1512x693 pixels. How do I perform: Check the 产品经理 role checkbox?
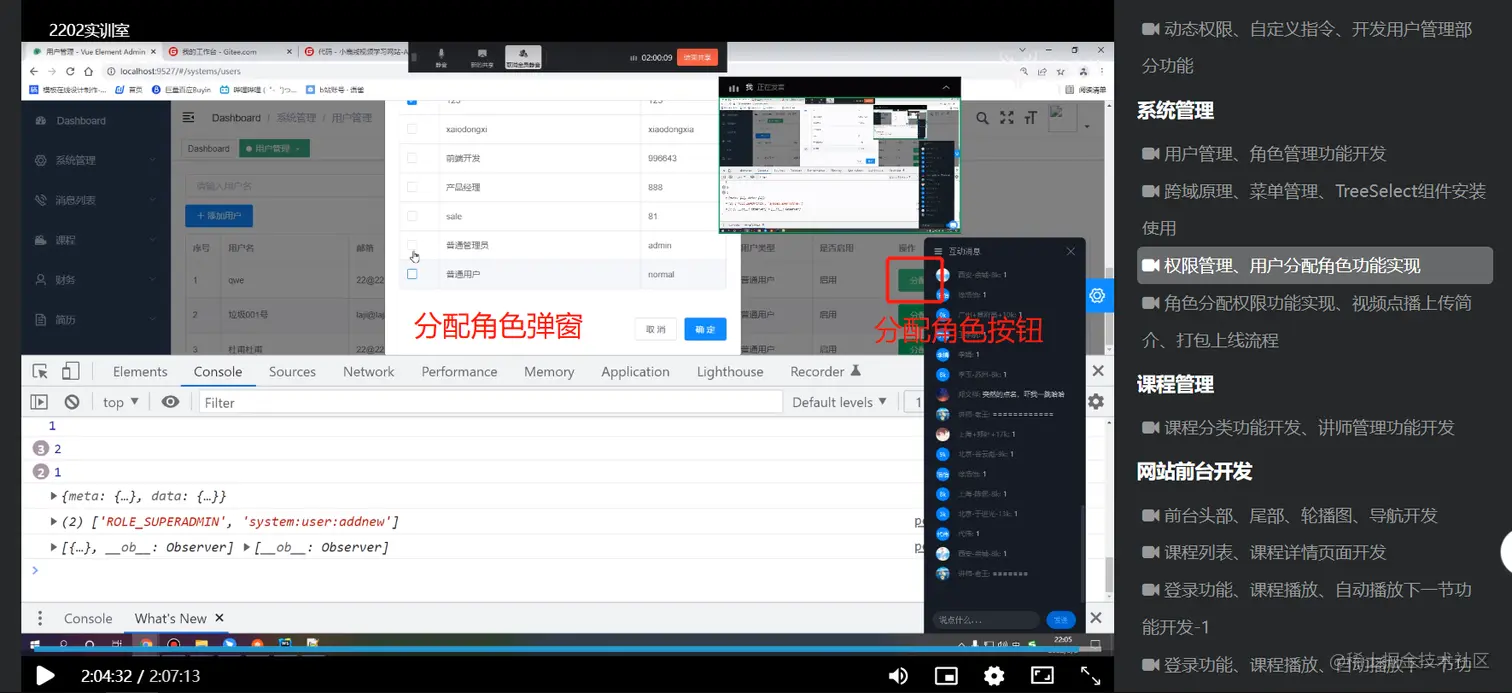click(x=412, y=187)
